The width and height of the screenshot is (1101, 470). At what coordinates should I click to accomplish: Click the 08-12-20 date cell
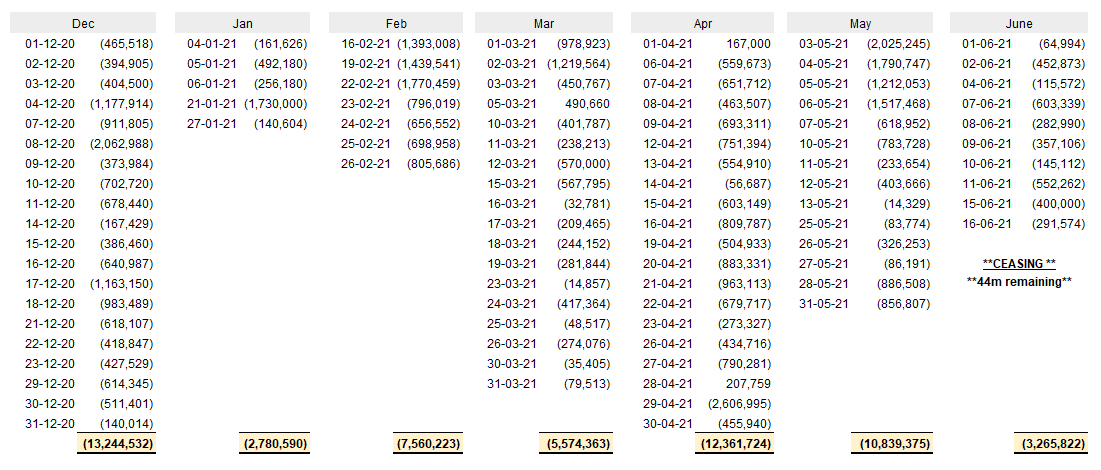[x=50, y=144]
